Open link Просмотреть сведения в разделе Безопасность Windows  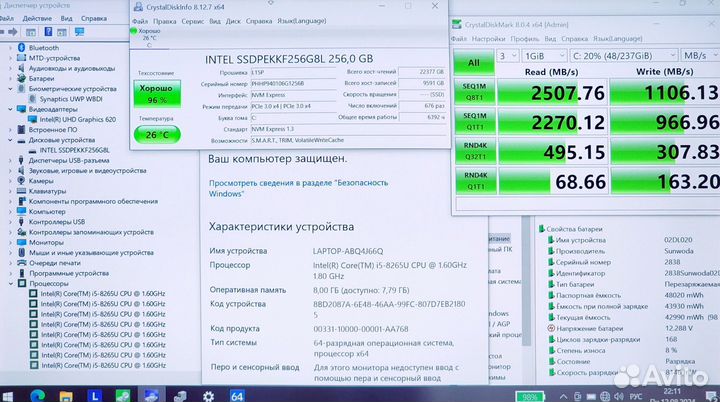(x=298, y=188)
